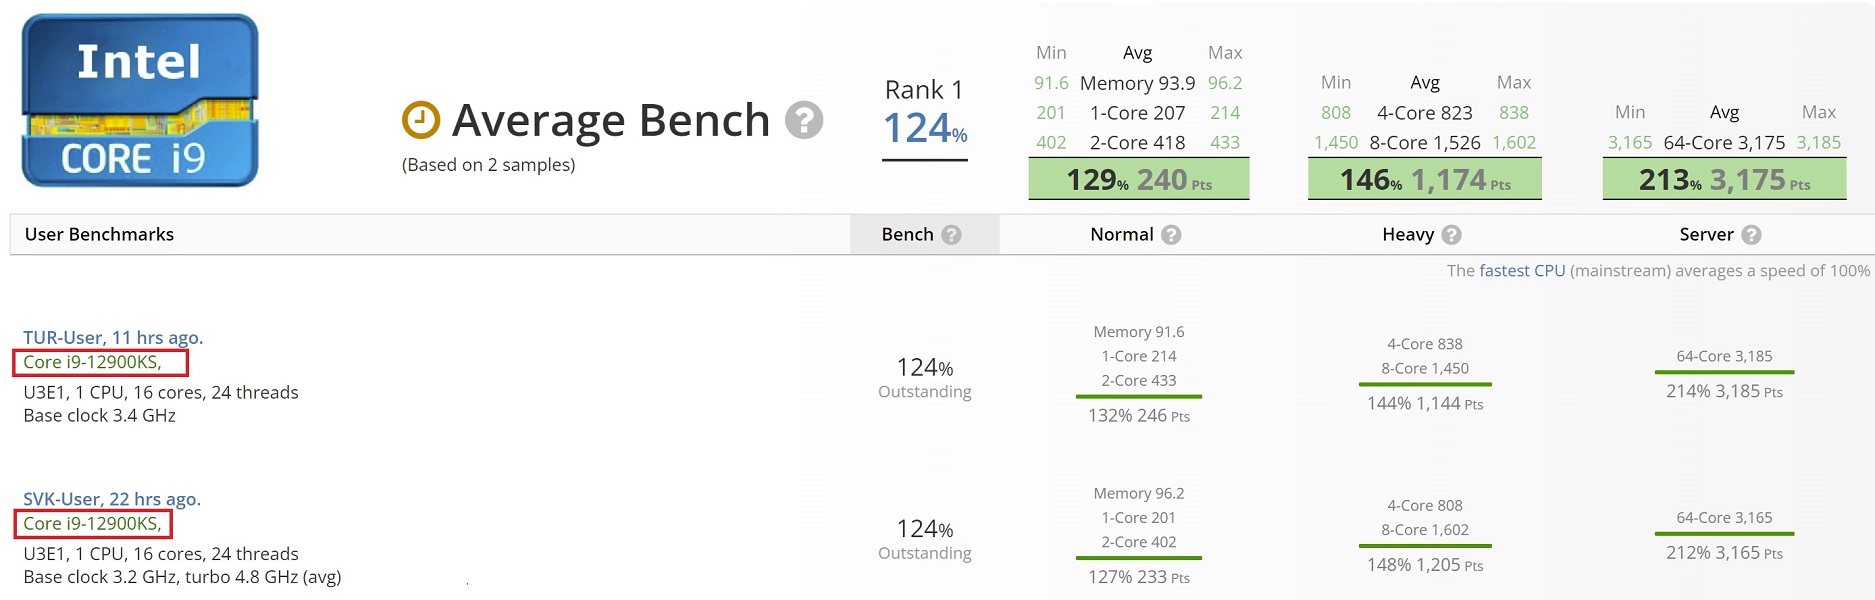Click the question mark next to Server

point(1751,235)
